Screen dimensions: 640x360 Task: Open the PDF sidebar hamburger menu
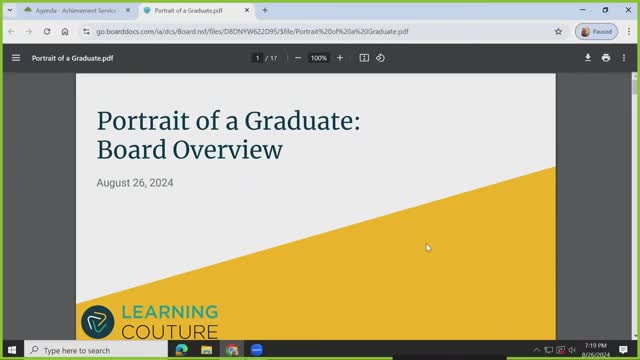pyautogui.click(x=16, y=58)
